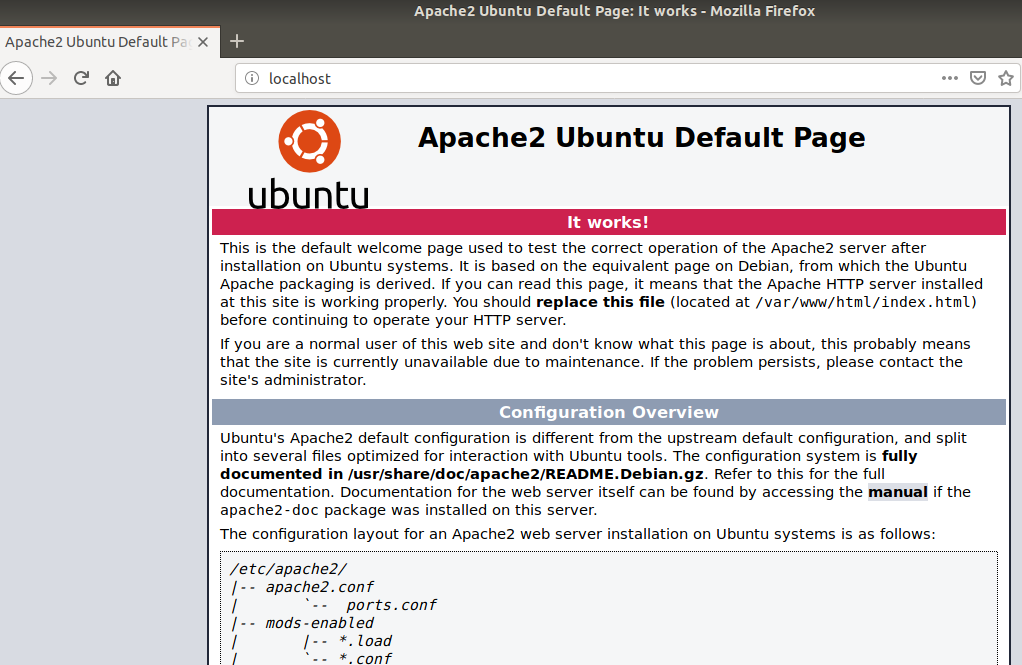This screenshot has width=1022, height=665.
Task: Click the /usr/share/doc/apache2/README.Debian.gz text
Action: coord(525,474)
